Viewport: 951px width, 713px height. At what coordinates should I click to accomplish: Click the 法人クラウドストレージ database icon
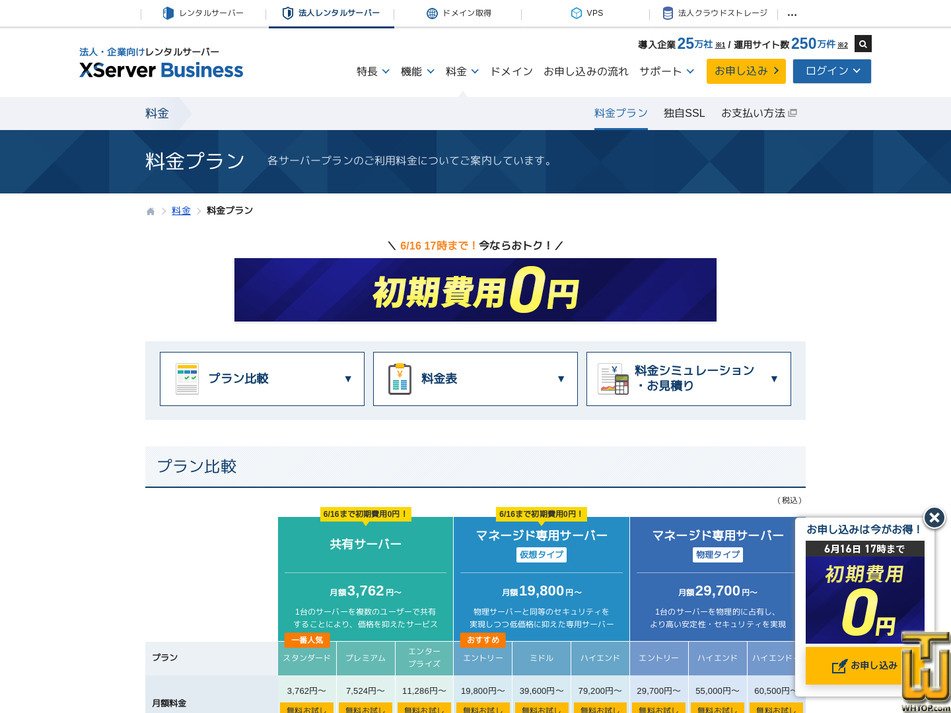tap(668, 13)
